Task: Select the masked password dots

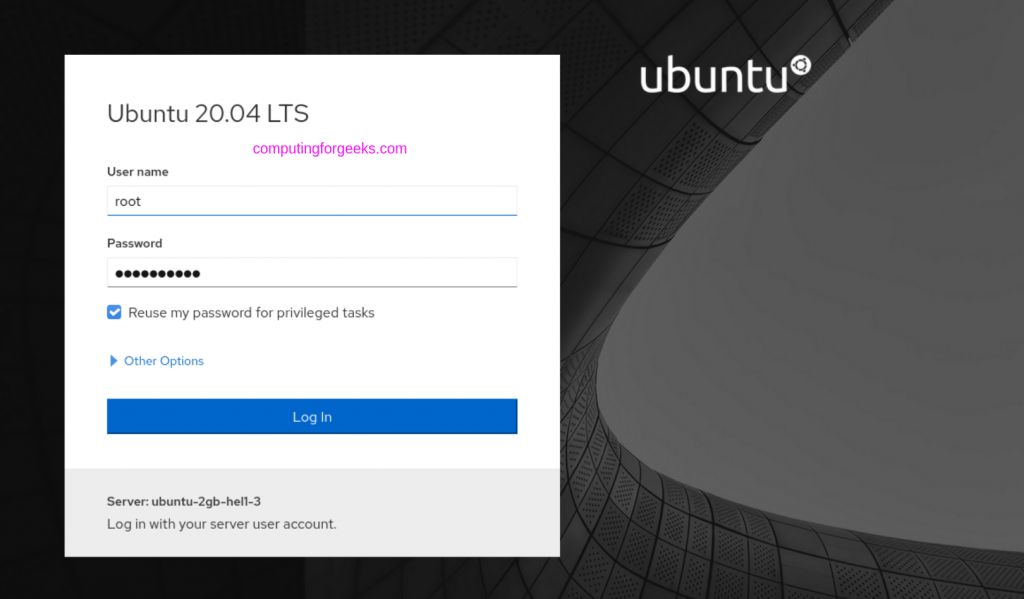Action: 155,272
